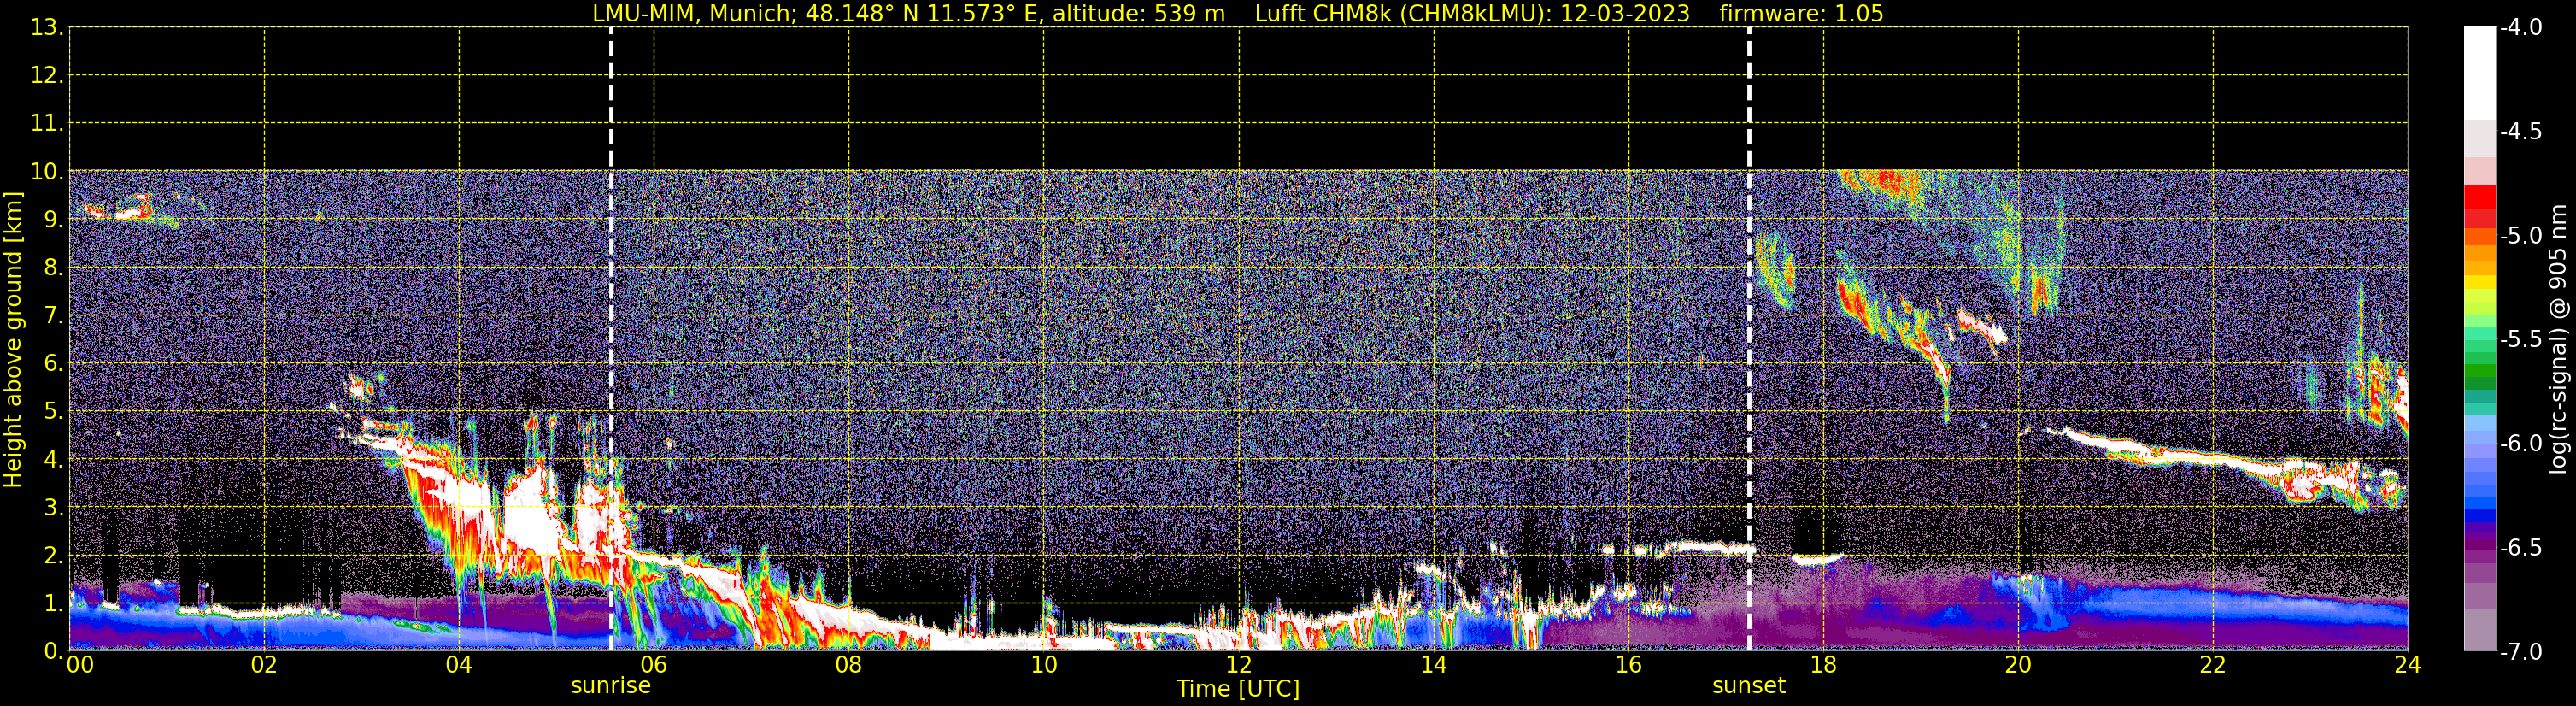Click the white segment of the colorbar
The height and width of the screenshot is (706, 2576).
click(2480, 74)
